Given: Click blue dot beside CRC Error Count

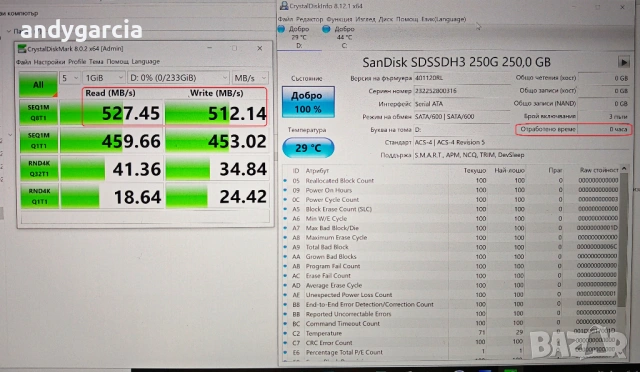Looking at the screenshot, I should [x=285, y=343].
